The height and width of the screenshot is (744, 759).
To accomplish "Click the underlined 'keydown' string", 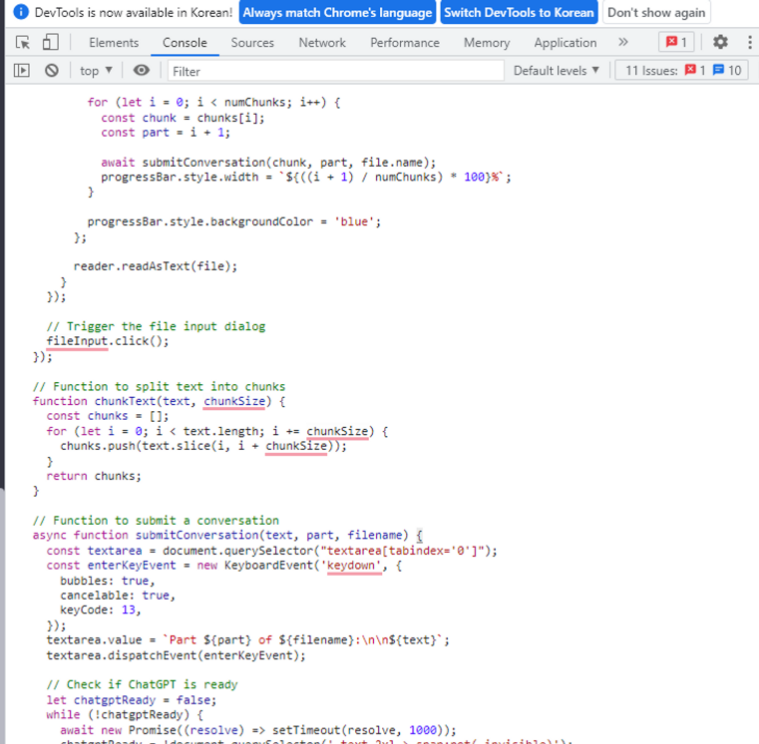I will pos(354,565).
